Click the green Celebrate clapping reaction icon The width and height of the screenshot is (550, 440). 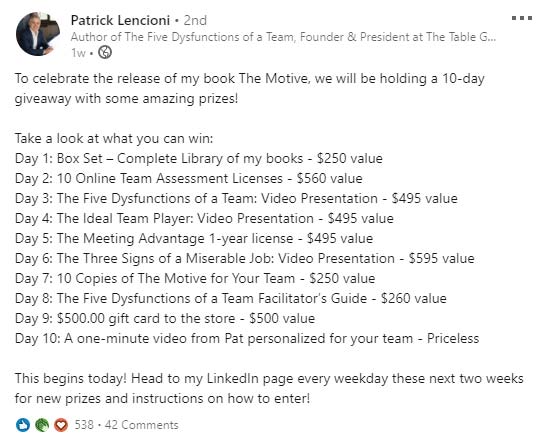pyautogui.click(x=42, y=425)
